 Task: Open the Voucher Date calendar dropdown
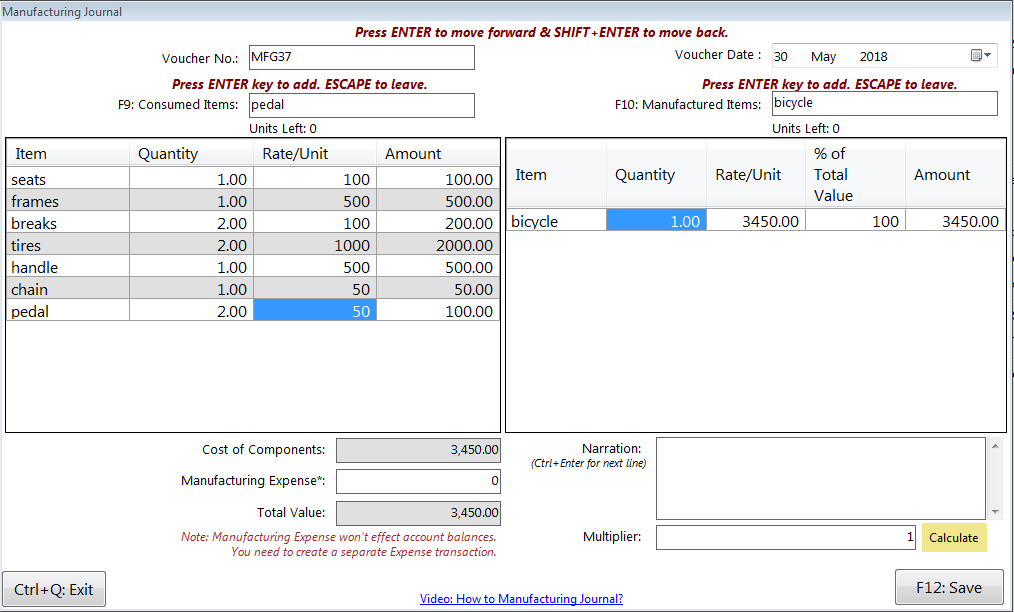coord(981,56)
